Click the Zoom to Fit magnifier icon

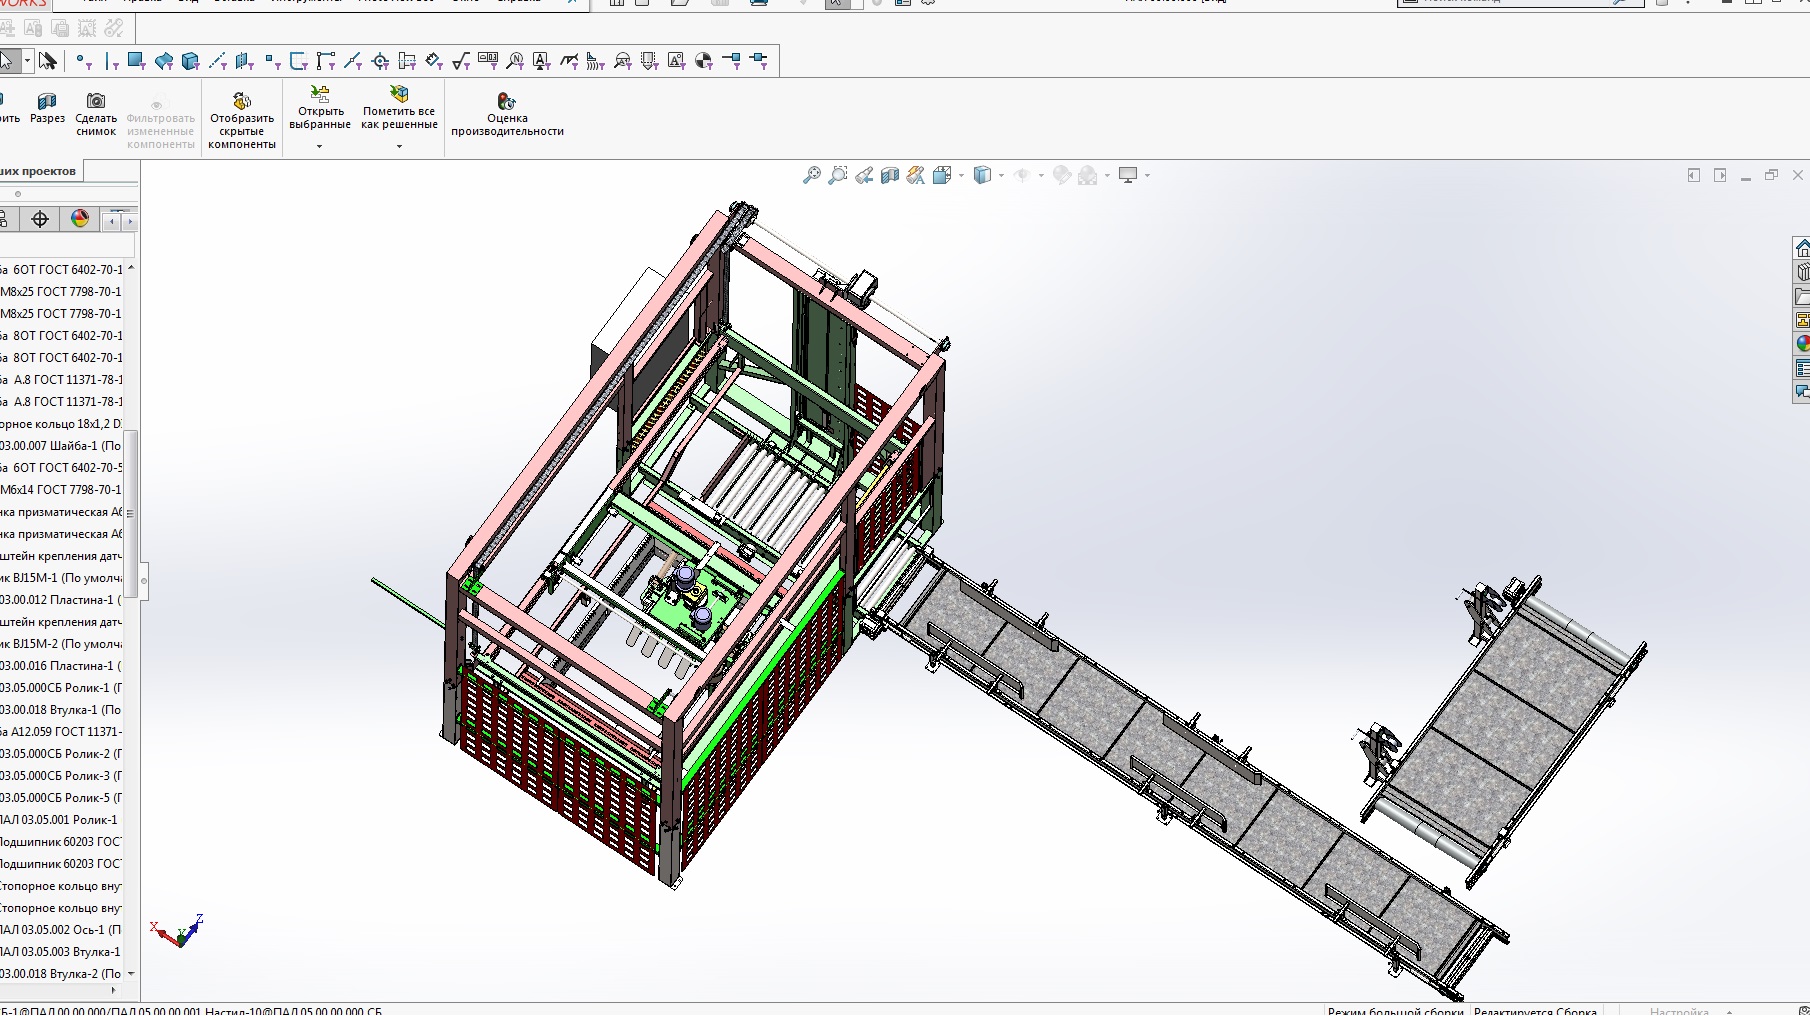click(811, 176)
